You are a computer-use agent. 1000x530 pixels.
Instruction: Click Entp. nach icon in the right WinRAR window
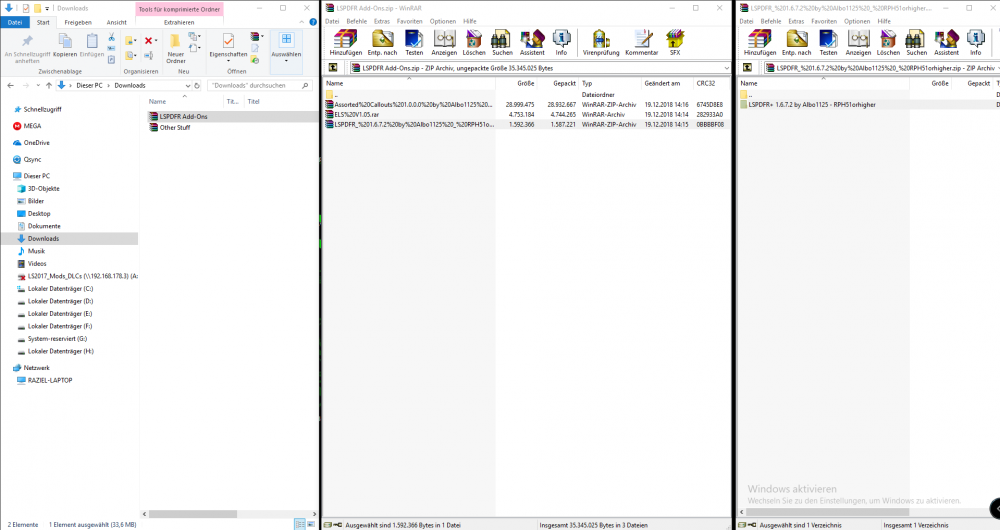tap(797, 42)
